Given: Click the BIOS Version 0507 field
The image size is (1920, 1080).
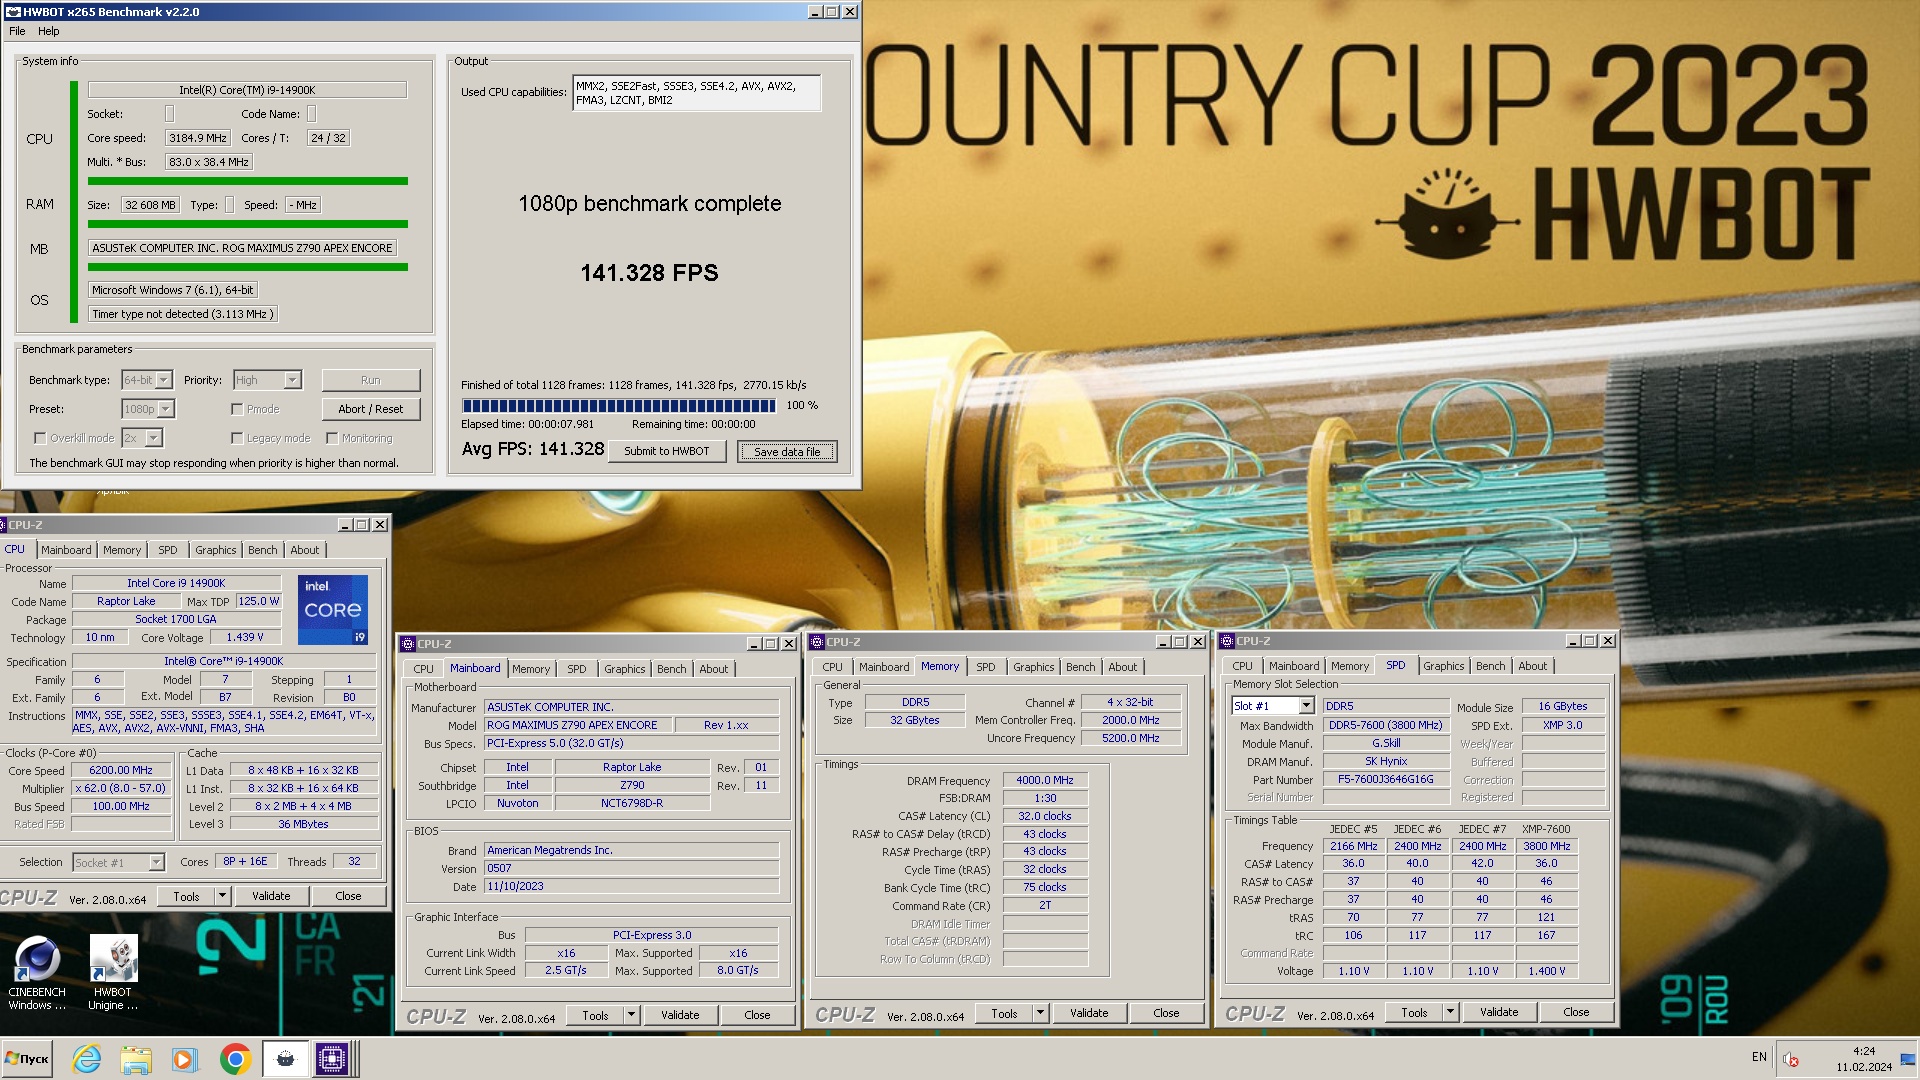Looking at the screenshot, I should pos(631,868).
